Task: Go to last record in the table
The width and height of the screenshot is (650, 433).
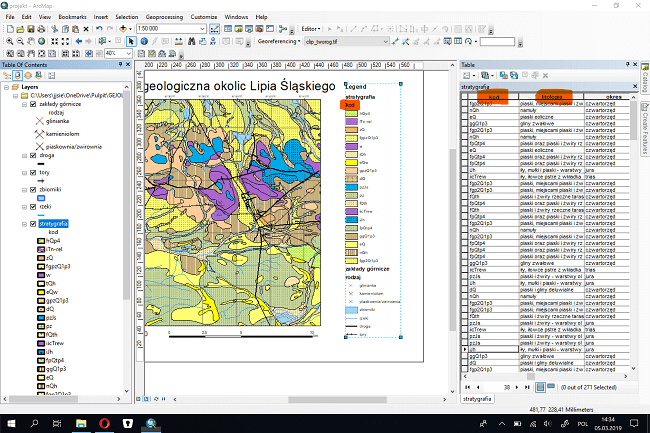Action: coord(527,387)
